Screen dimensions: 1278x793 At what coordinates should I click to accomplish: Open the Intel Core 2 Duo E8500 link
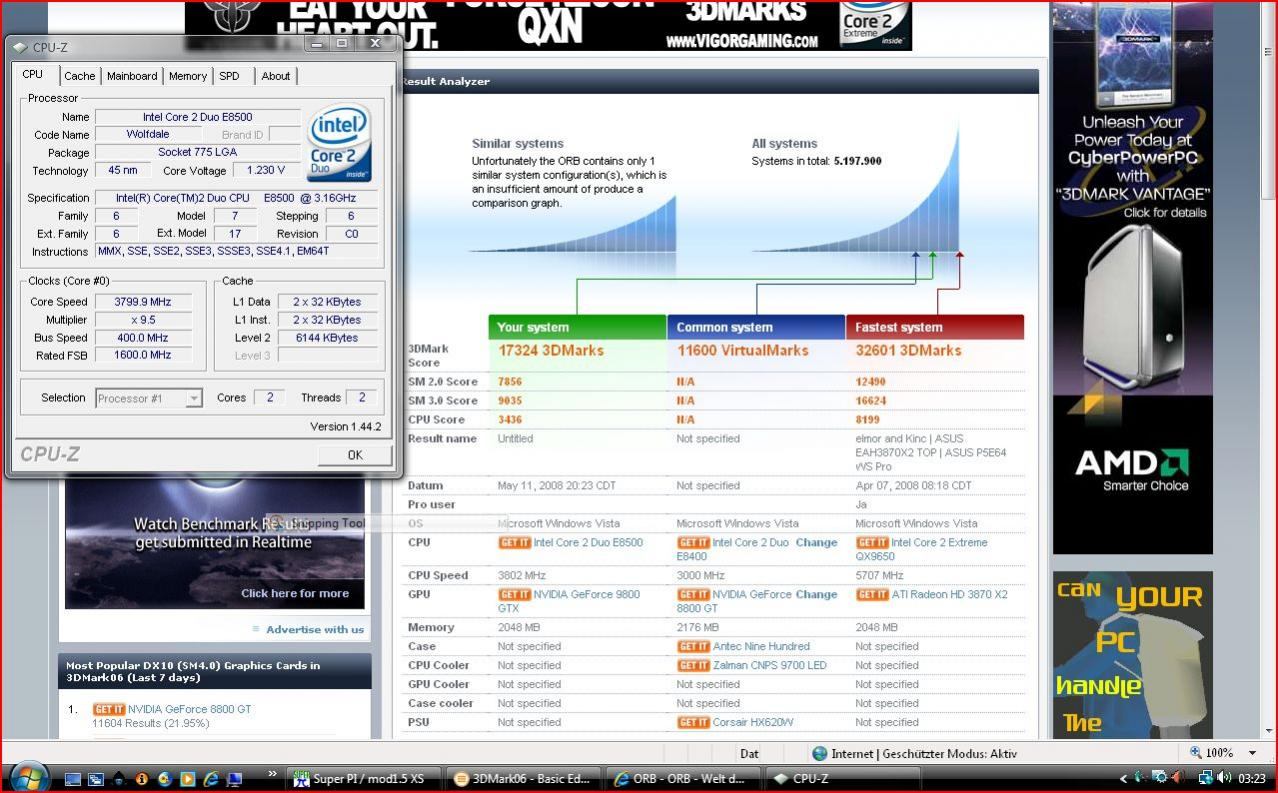[x=588, y=543]
